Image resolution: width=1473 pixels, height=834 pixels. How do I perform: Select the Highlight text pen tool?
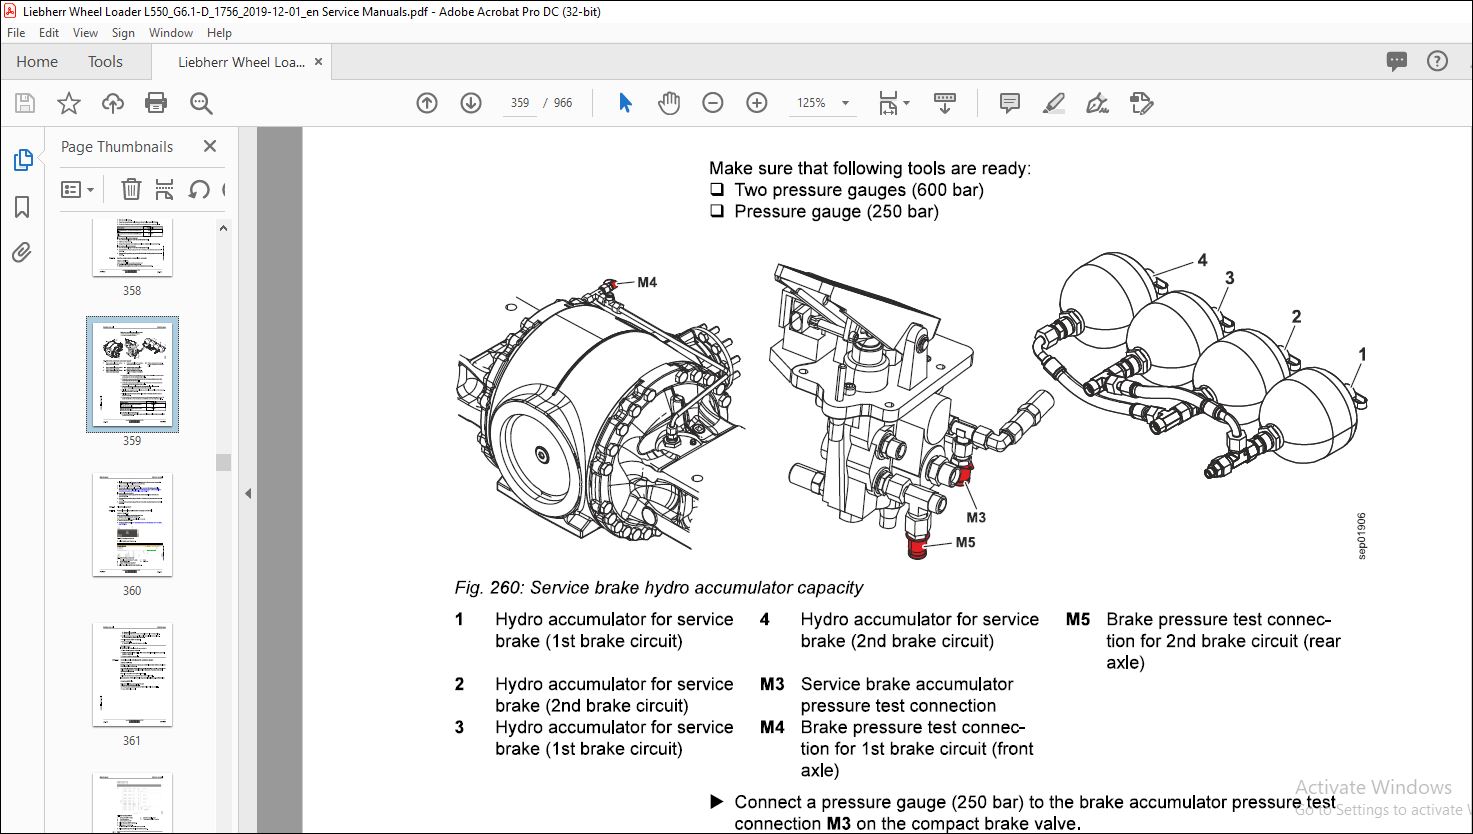click(x=1053, y=103)
